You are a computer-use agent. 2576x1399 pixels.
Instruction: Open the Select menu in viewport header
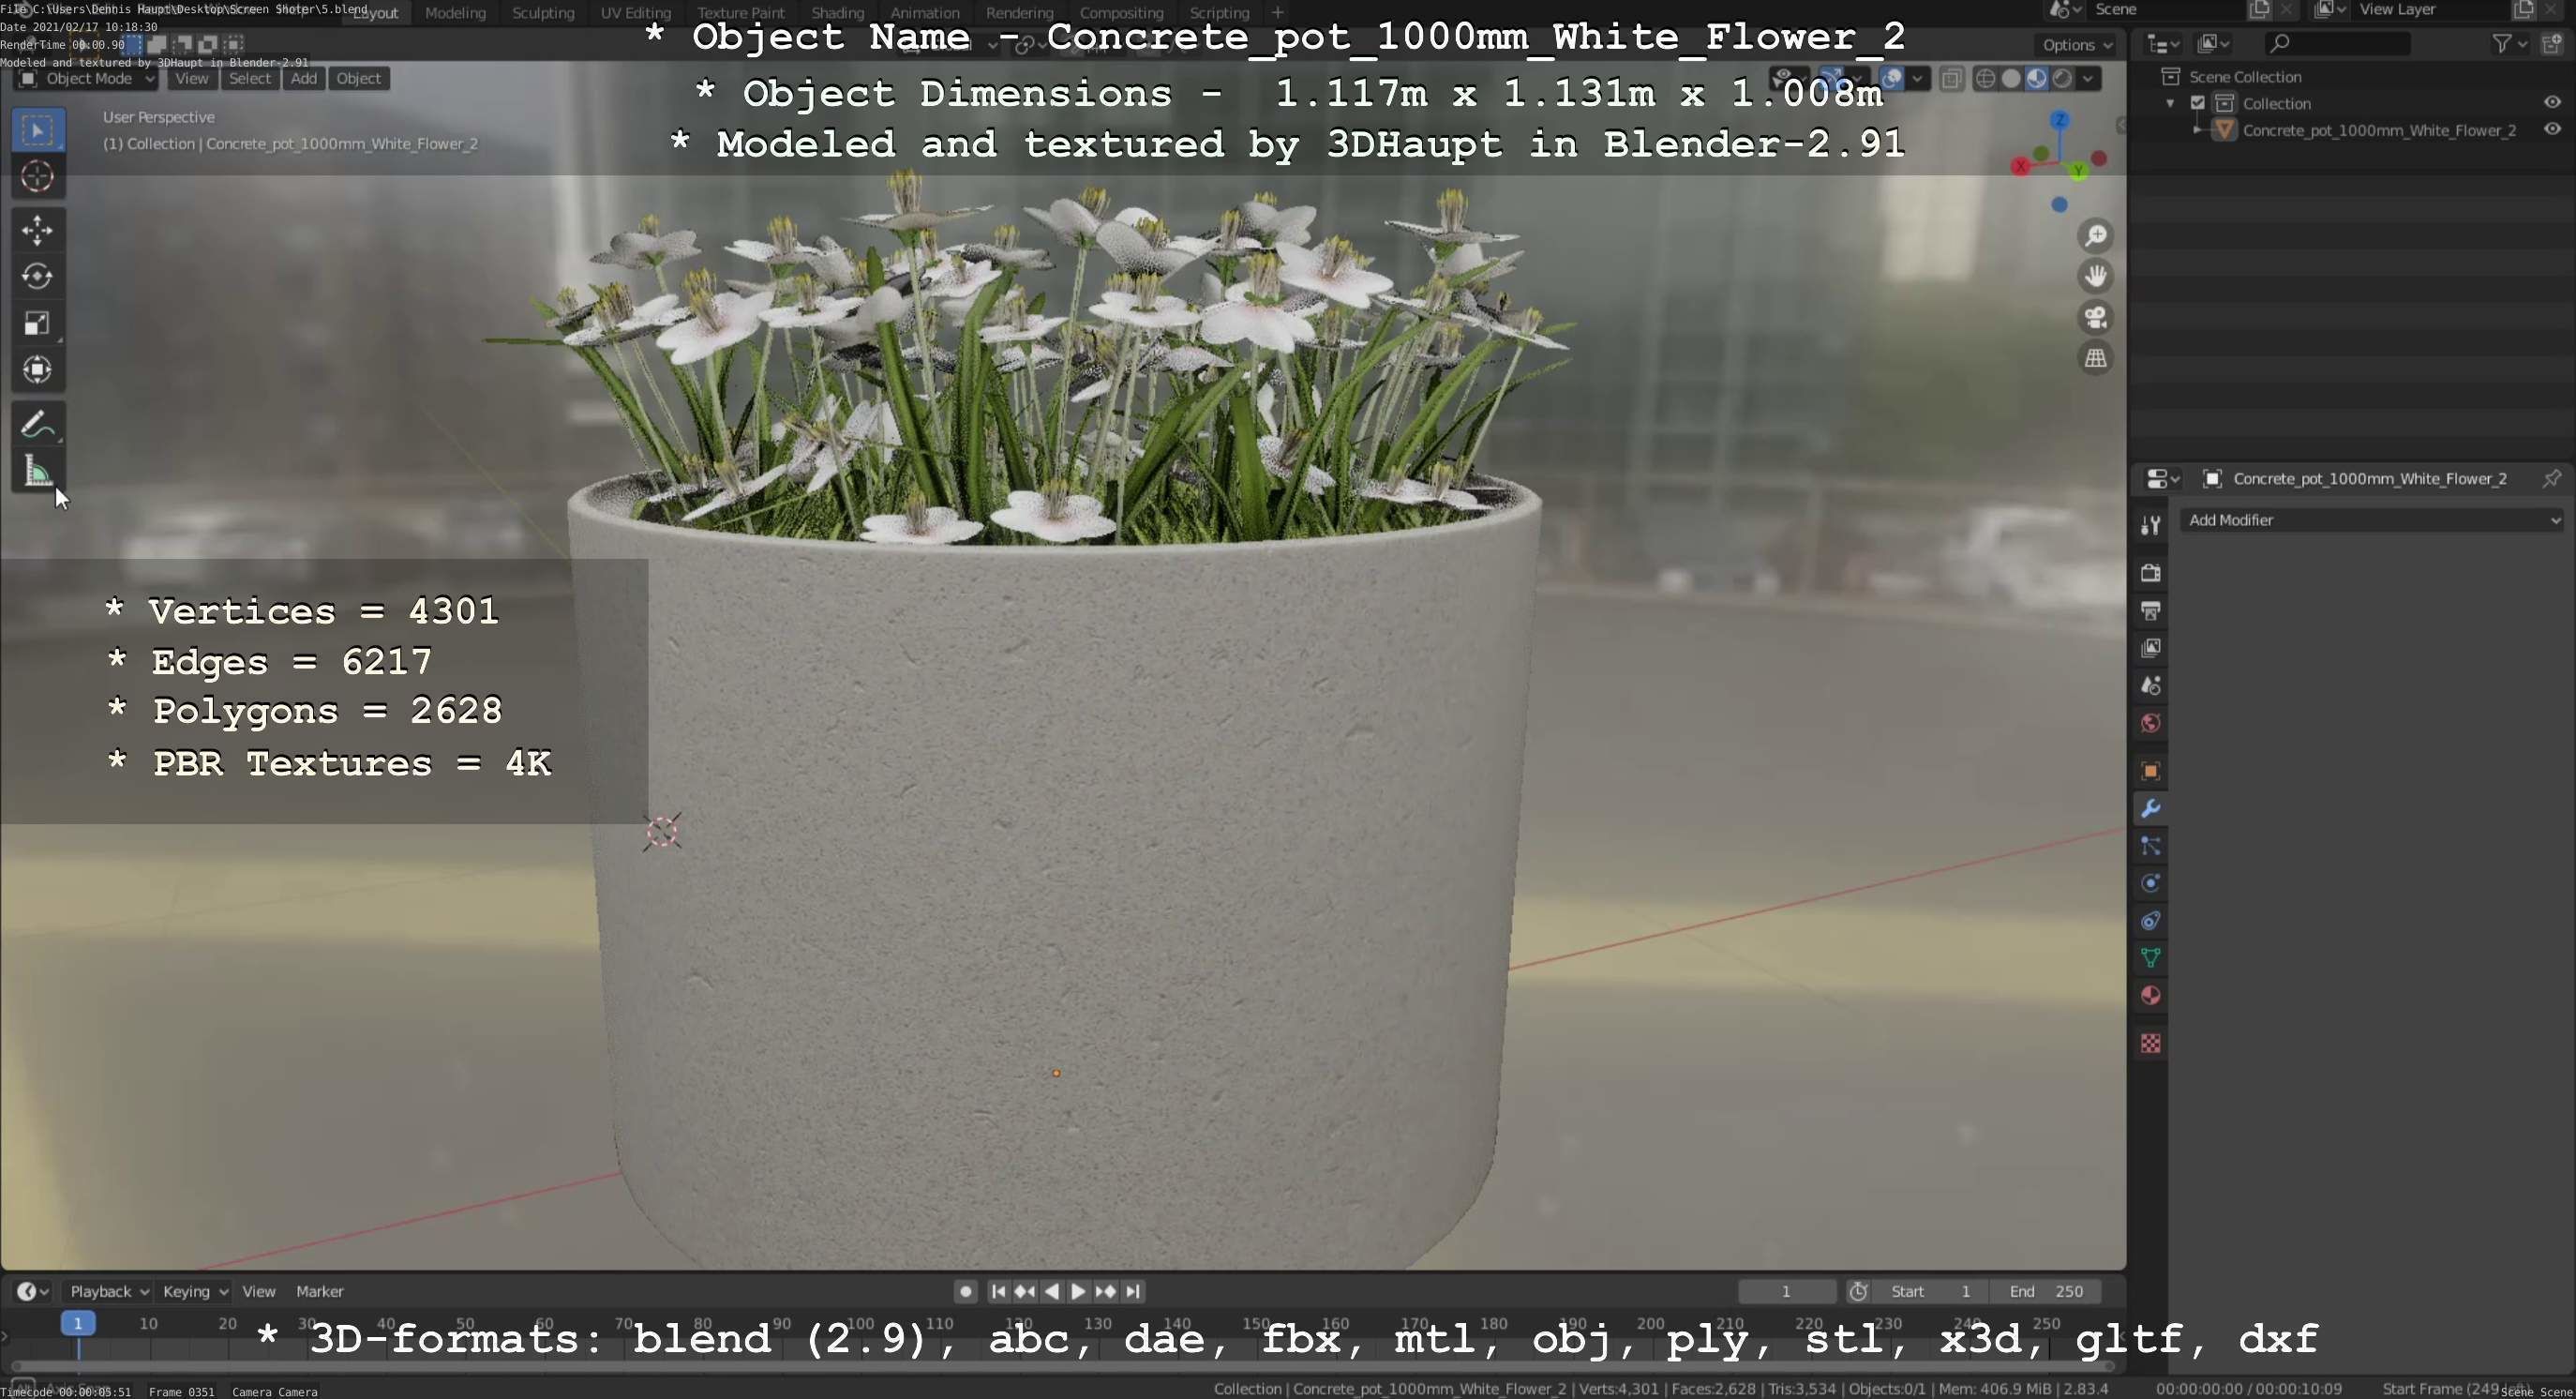coord(250,78)
